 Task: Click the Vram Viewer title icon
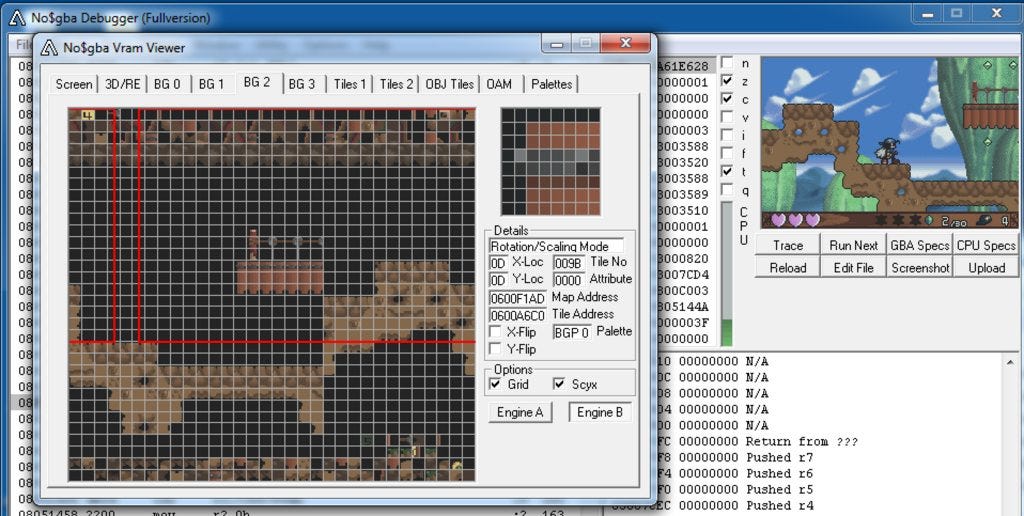(x=49, y=48)
